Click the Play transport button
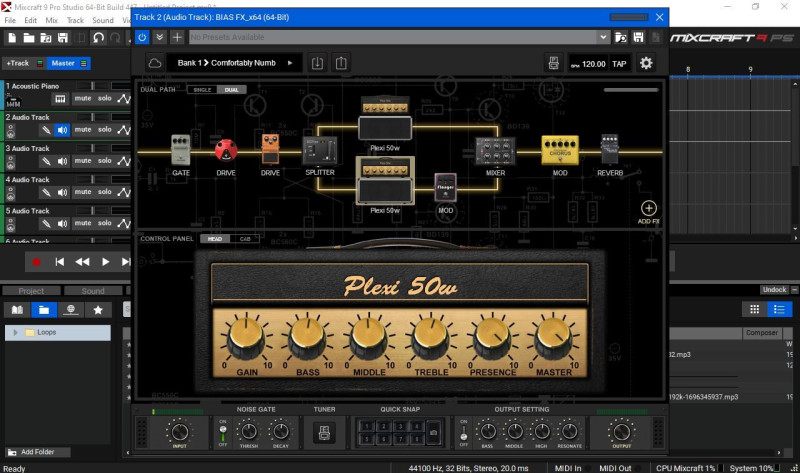 [x=105, y=262]
